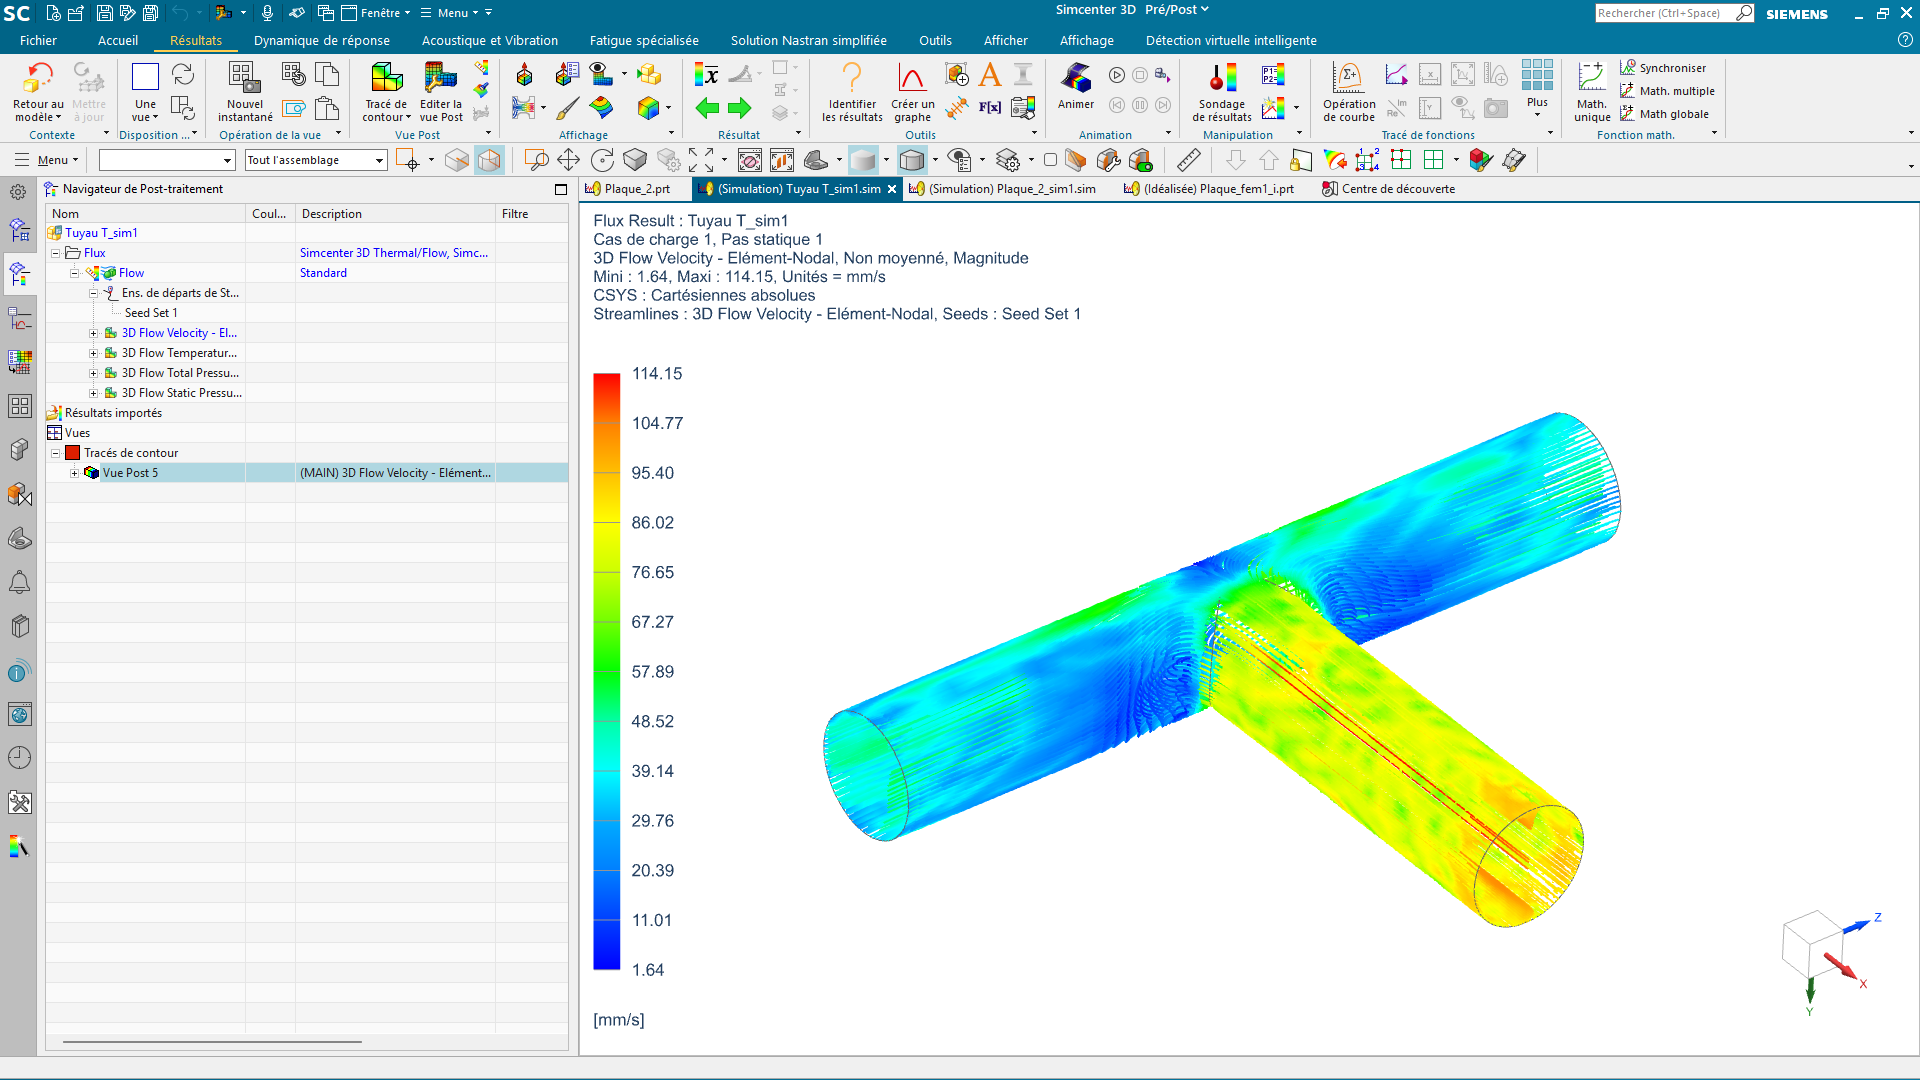Click Math globale button
1920x1080 pixels.
click(1664, 114)
